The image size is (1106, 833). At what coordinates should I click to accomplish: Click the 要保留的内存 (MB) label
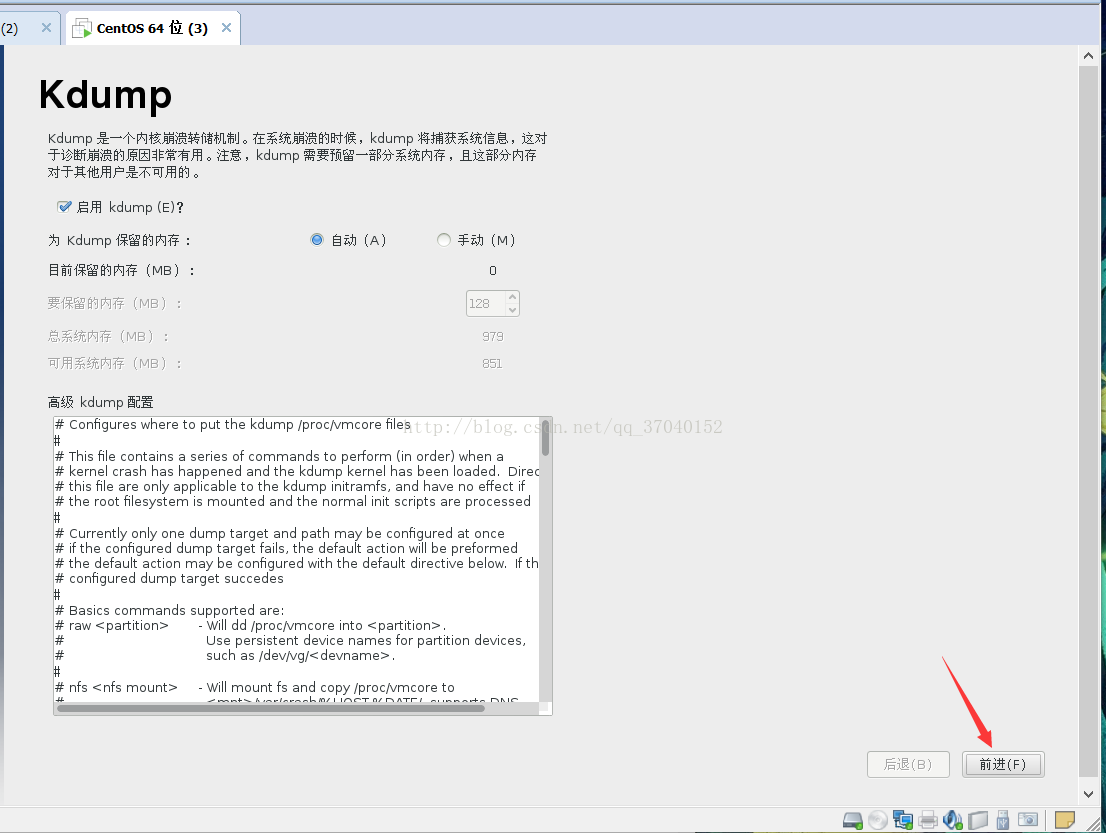click(x=115, y=303)
